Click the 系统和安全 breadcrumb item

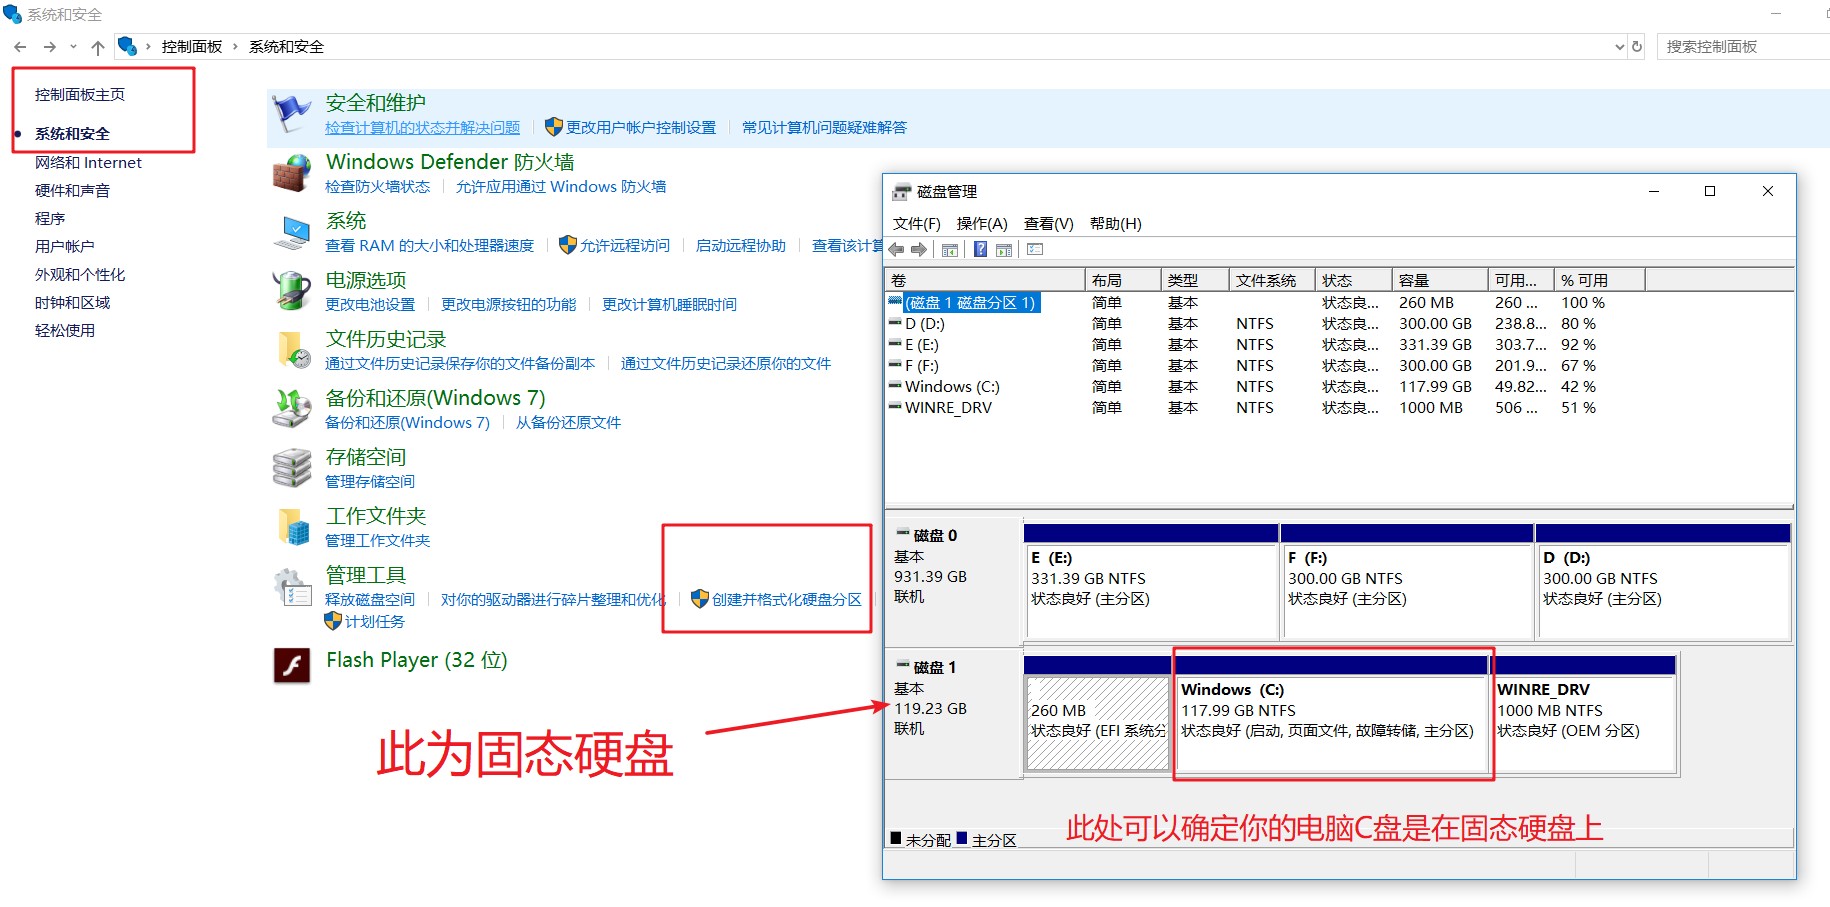(x=286, y=47)
